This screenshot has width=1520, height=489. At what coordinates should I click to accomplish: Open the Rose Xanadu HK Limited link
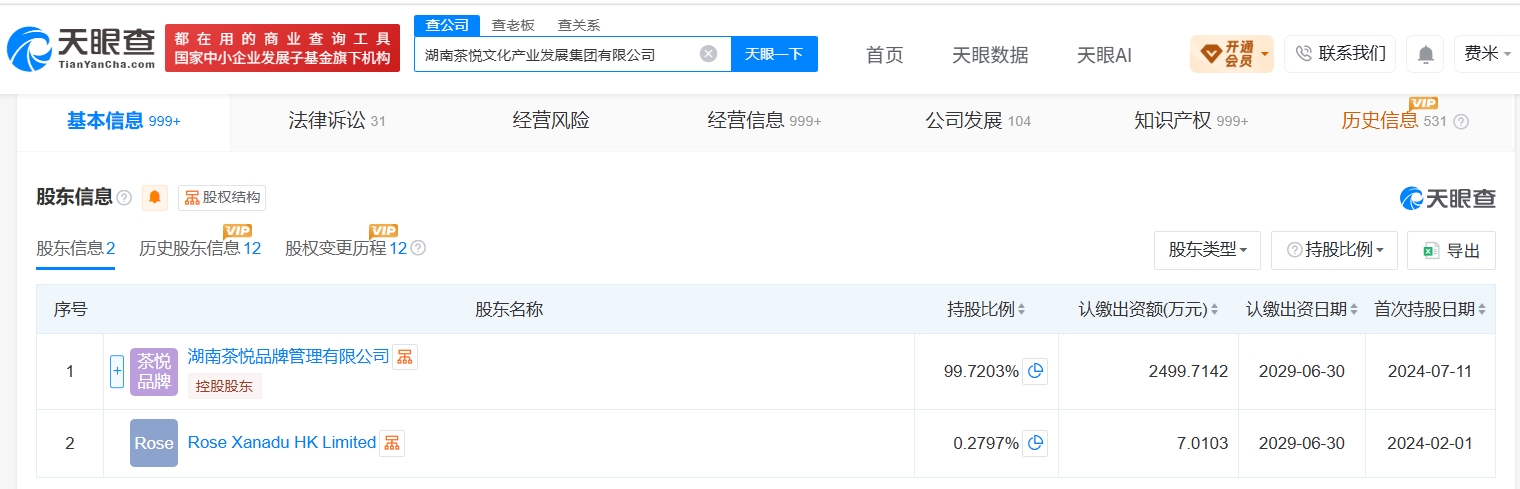pyautogui.click(x=282, y=442)
